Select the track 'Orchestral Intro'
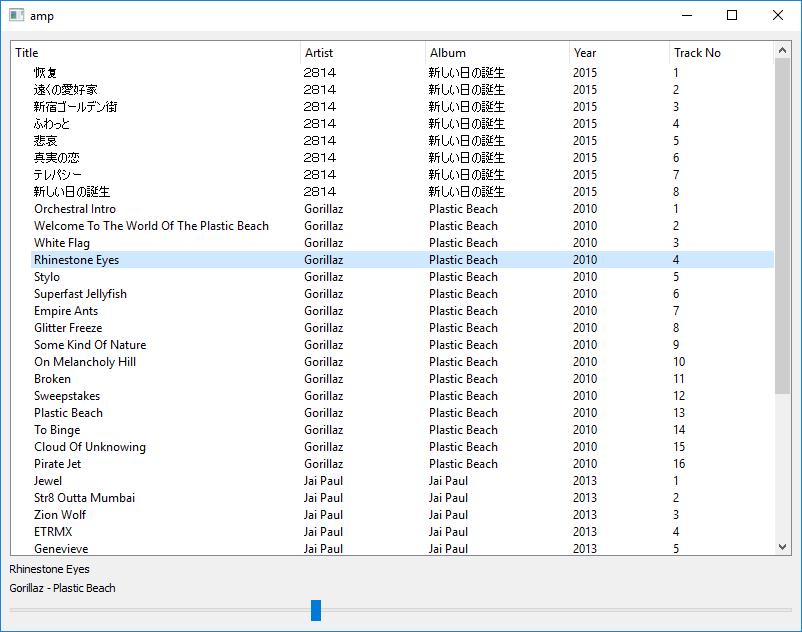The image size is (802, 632). tap(75, 209)
